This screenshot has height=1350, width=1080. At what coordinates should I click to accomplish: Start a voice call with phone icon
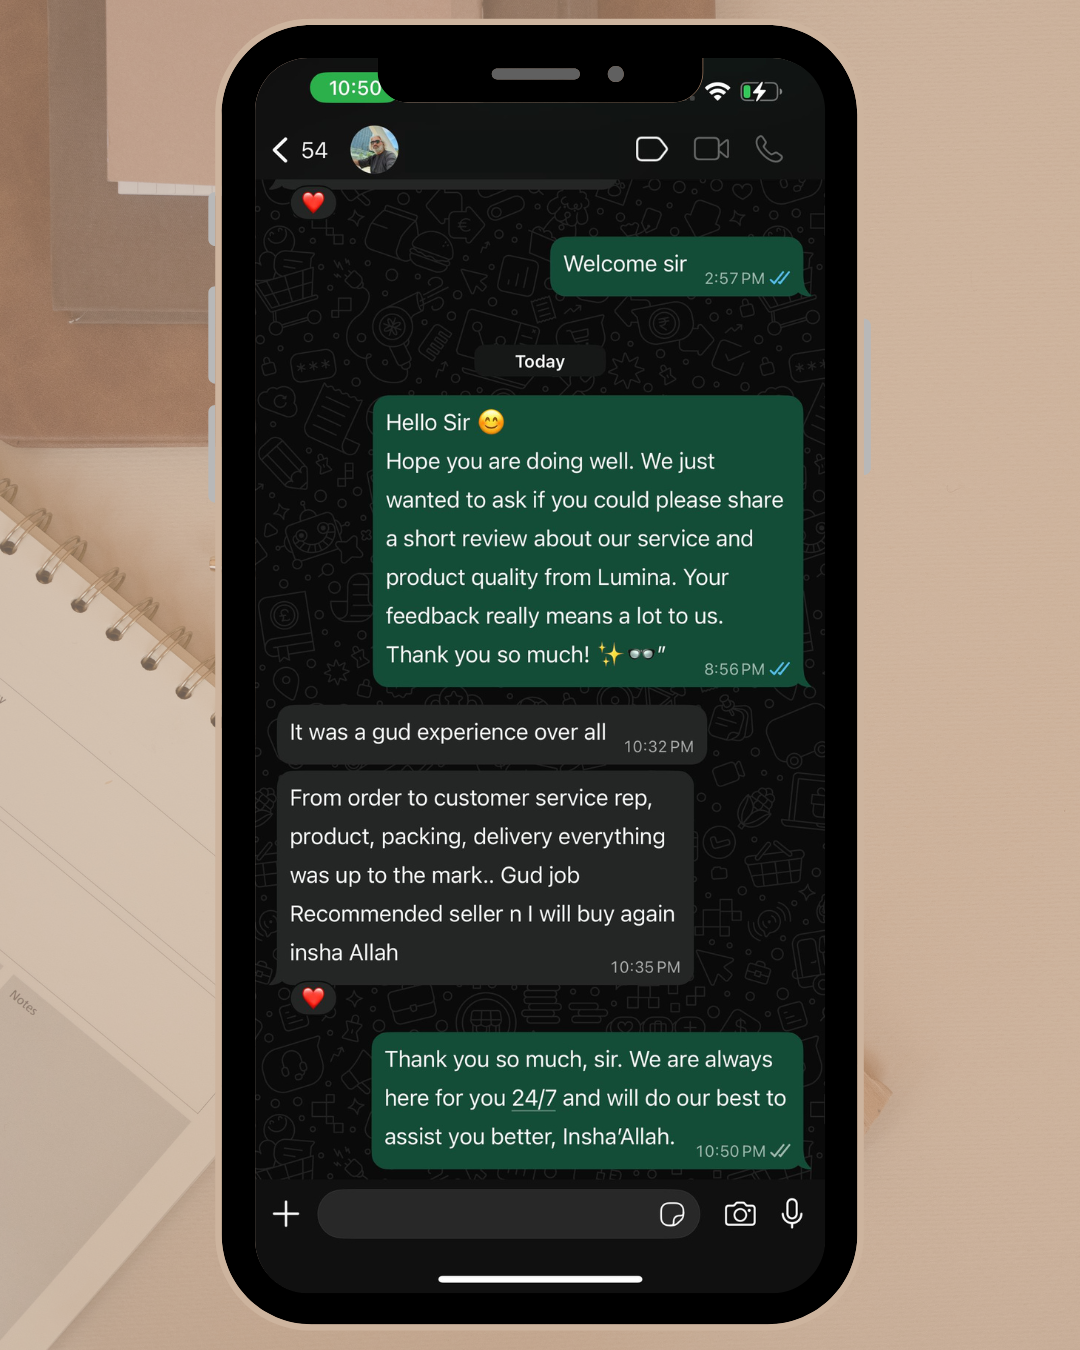click(x=768, y=149)
